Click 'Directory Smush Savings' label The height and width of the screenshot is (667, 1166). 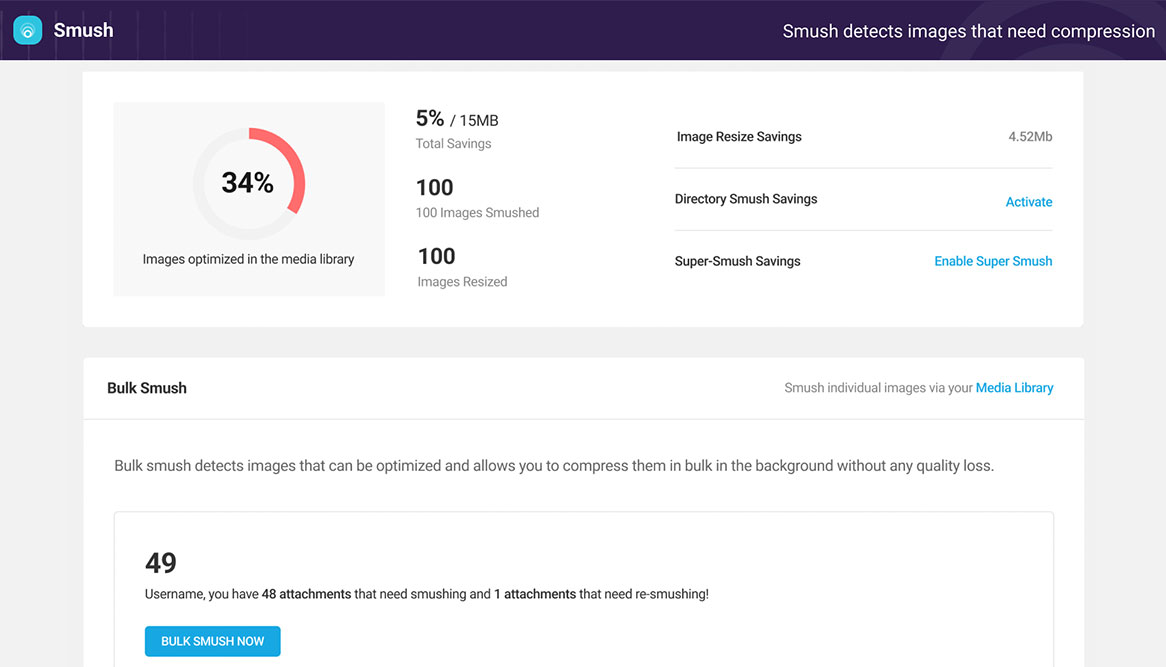pyautogui.click(x=745, y=199)
